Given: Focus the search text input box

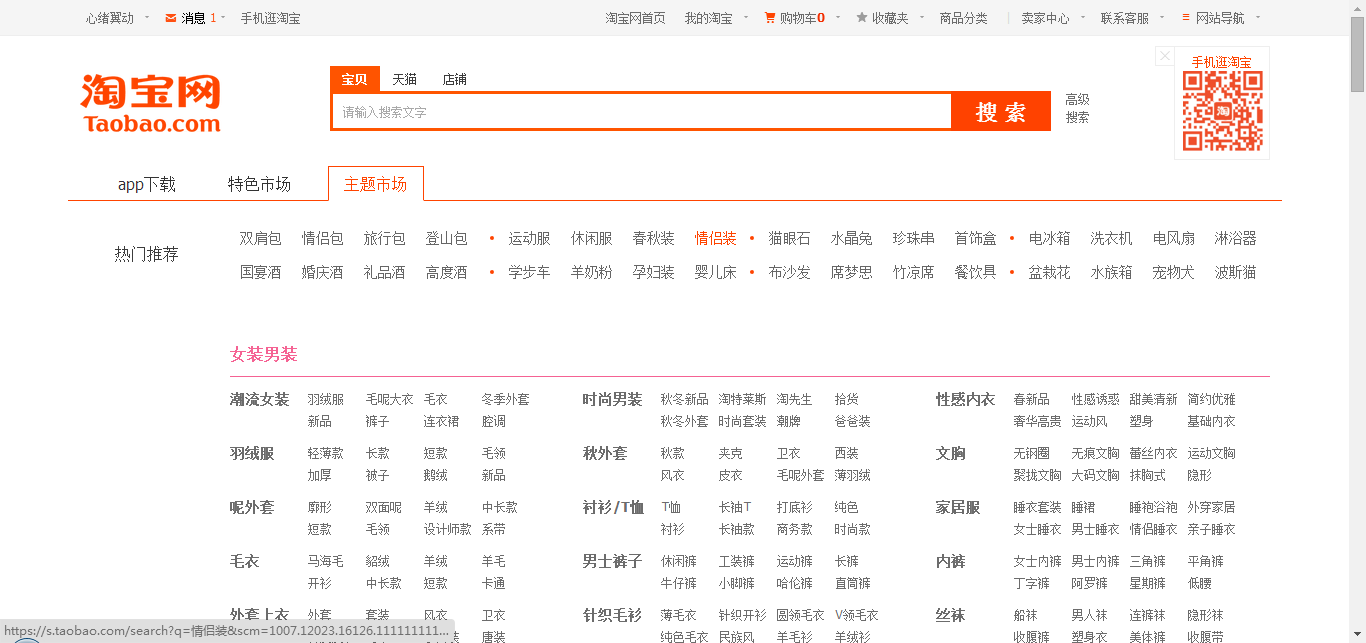Looking at the screenshot, I should coord(642,112).
